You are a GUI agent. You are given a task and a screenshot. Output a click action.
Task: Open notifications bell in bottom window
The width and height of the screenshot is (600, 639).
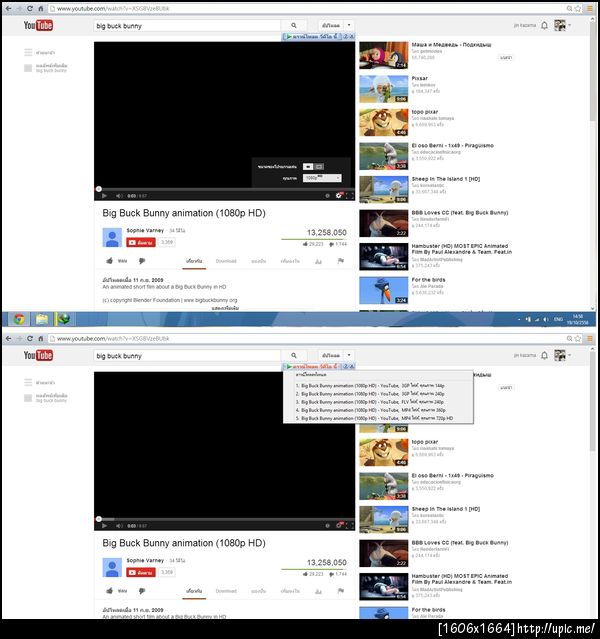(x=544, y=355)
